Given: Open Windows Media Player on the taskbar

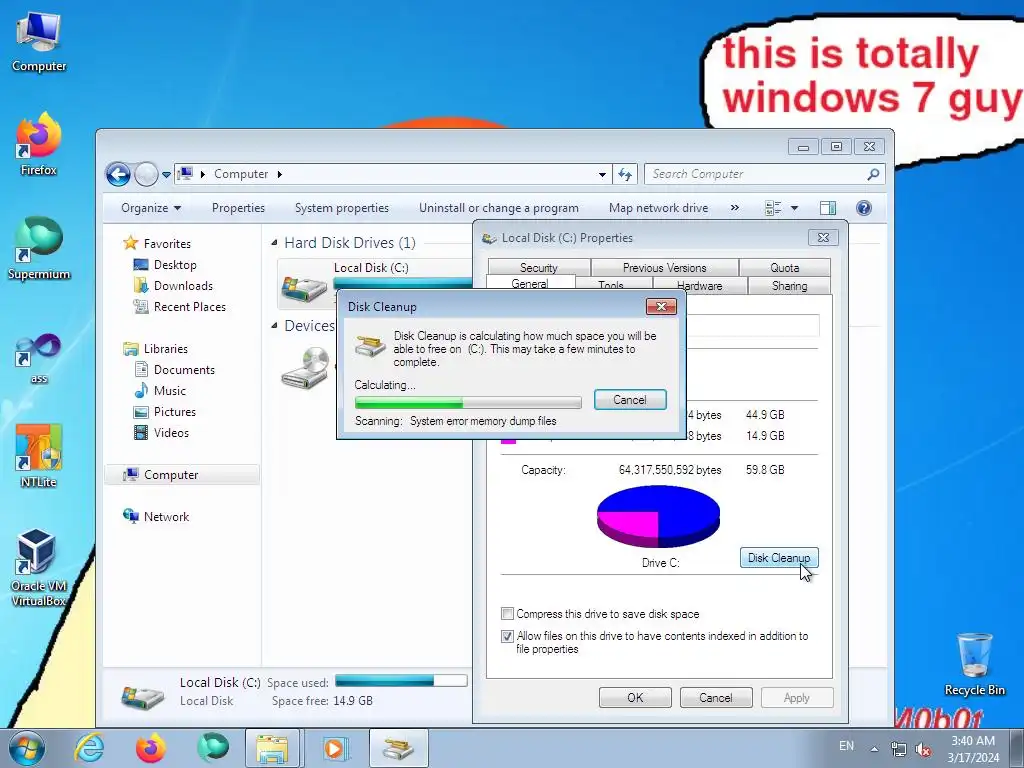Looking at the screenshot, I should click(x=334, y=748).
